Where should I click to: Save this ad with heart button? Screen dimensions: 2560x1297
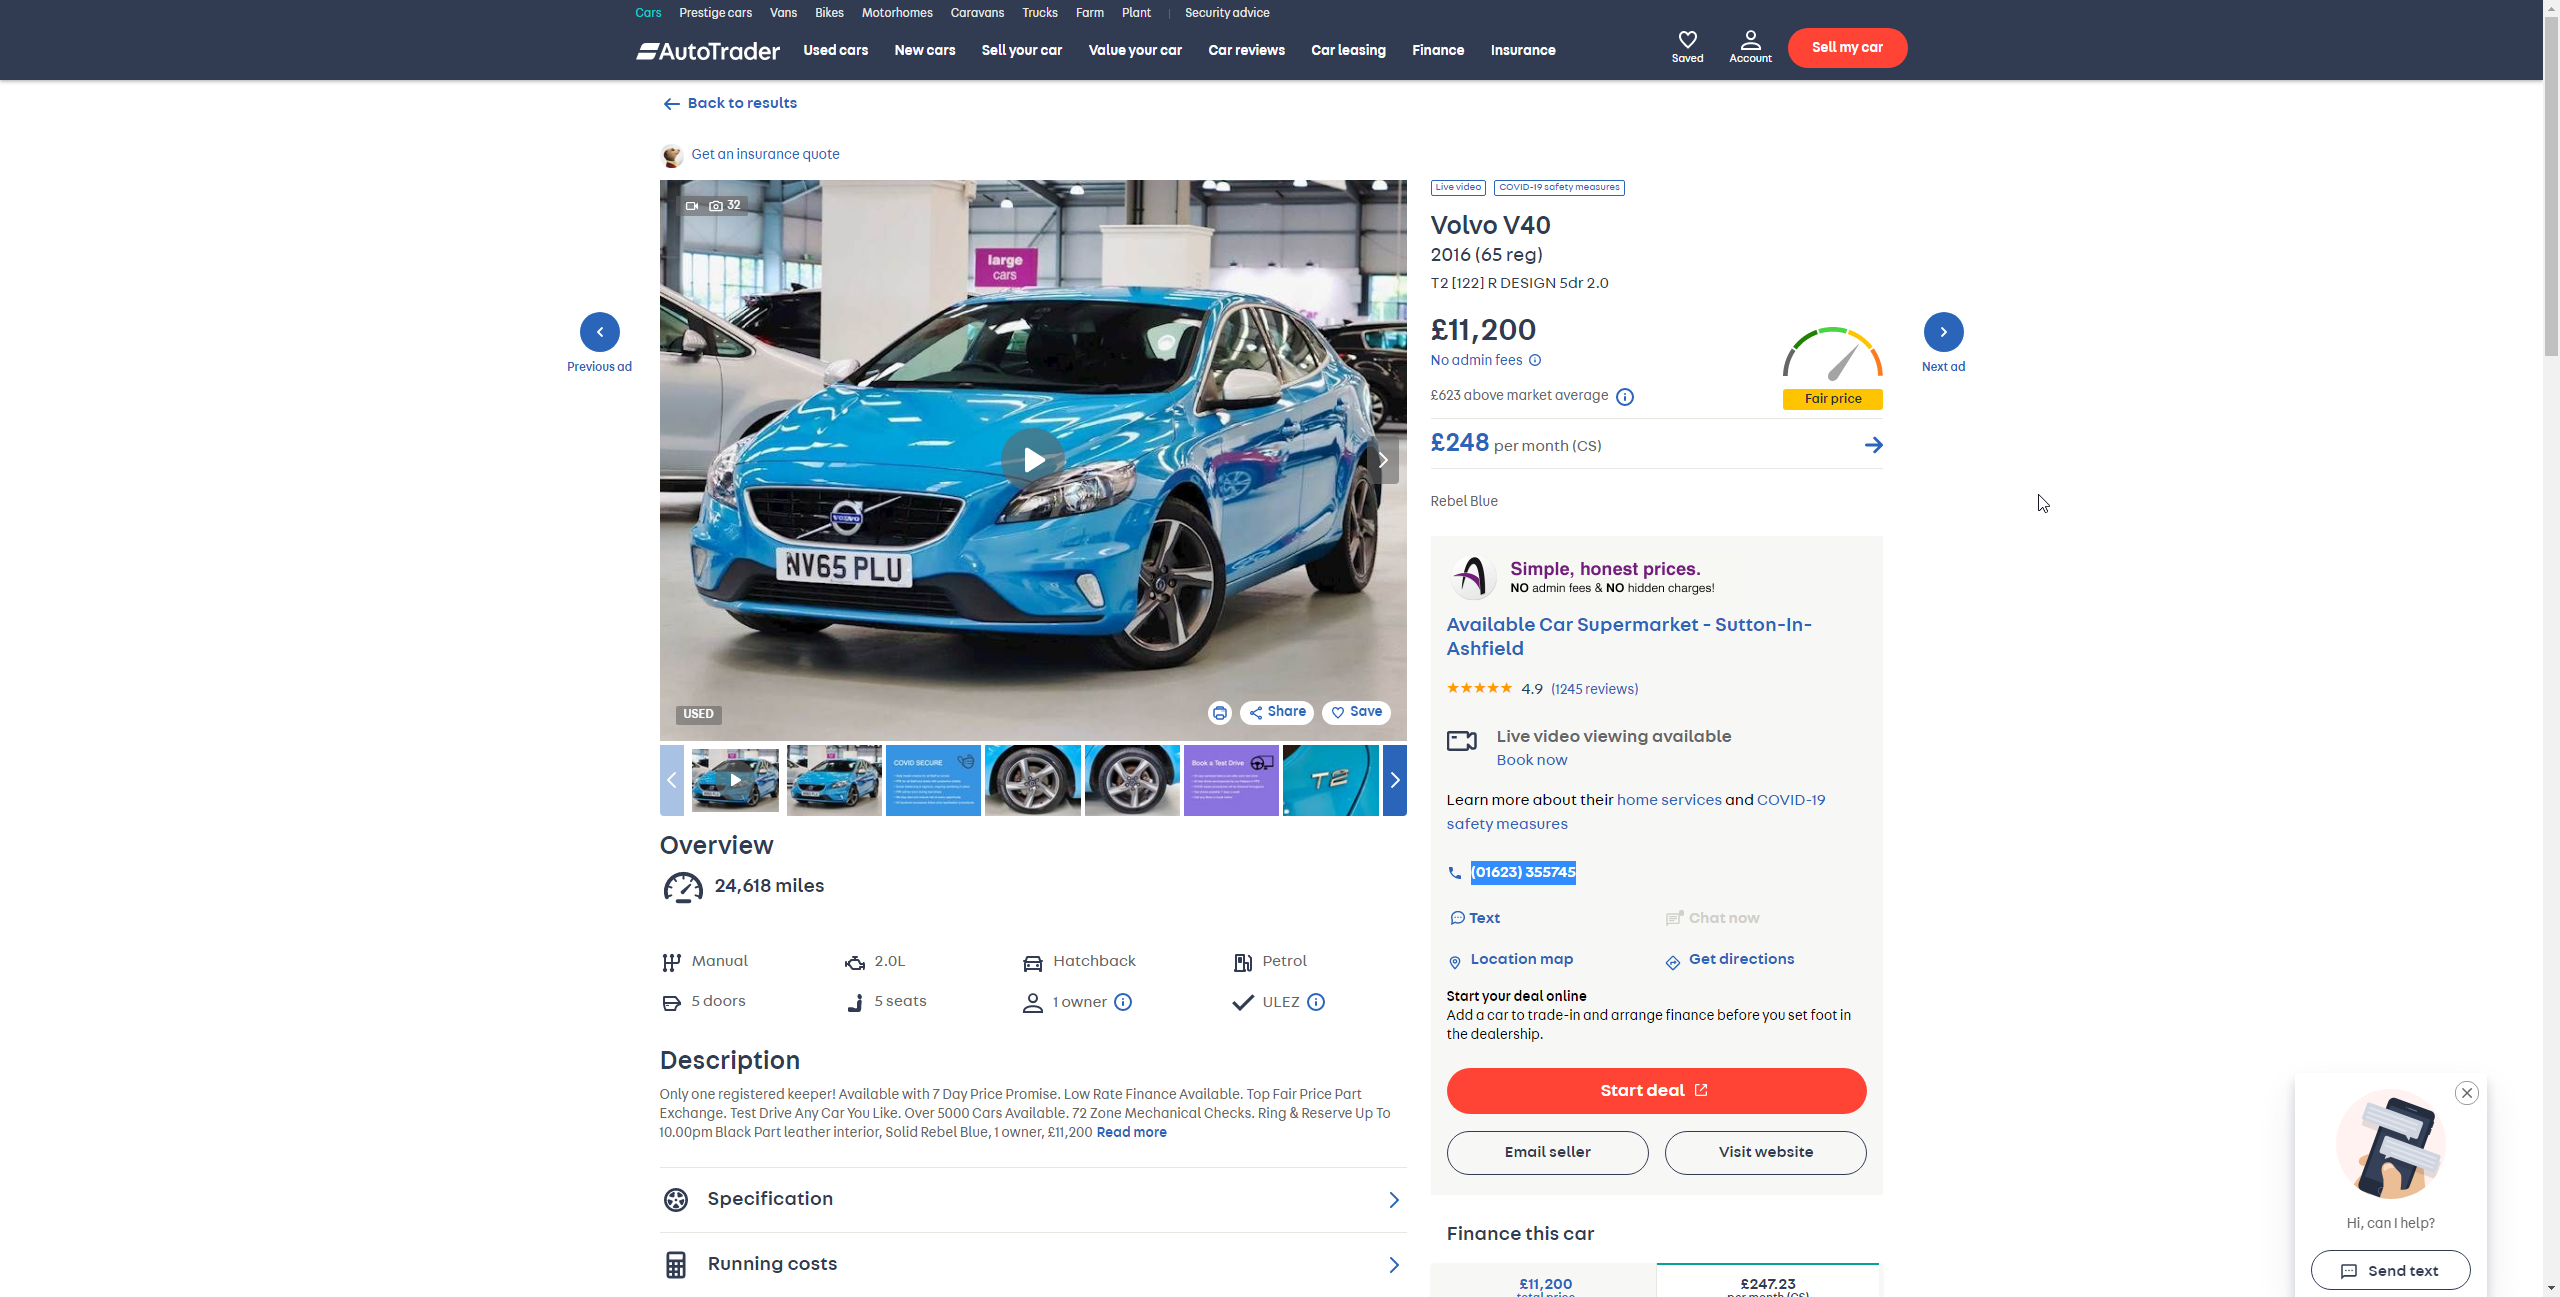(1356, 712)
